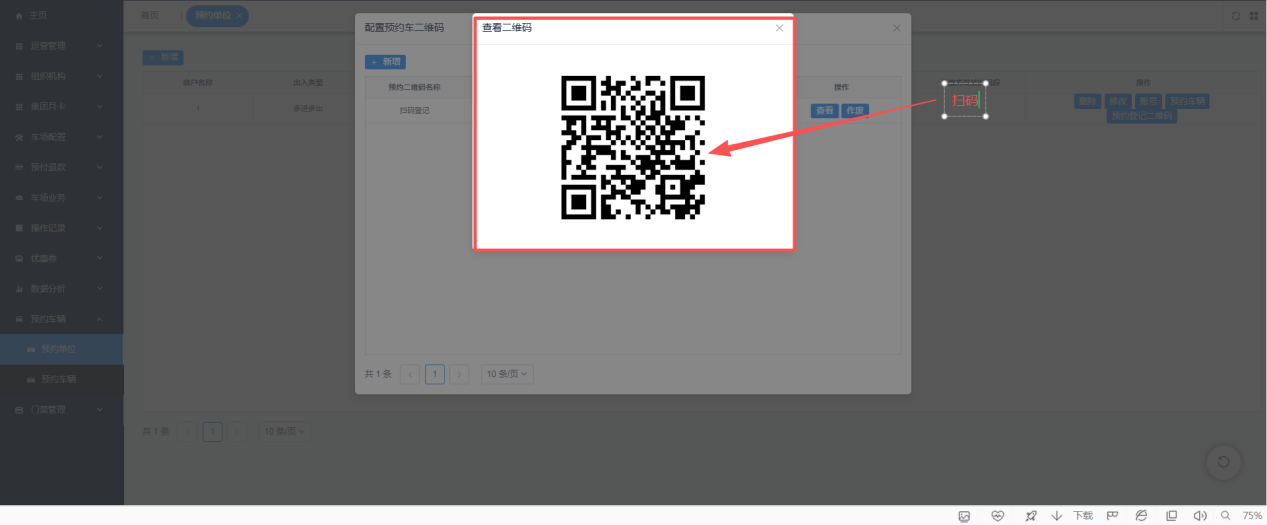Collapse 预约车辆 sidebar menu
1267x525 pixels.
tap(62, 319)
